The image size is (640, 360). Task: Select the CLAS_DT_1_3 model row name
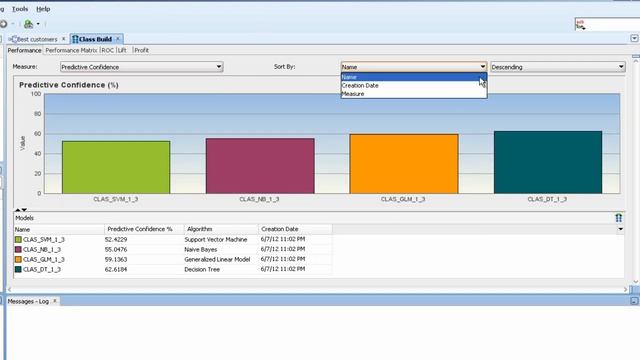[x=42, y=269]
